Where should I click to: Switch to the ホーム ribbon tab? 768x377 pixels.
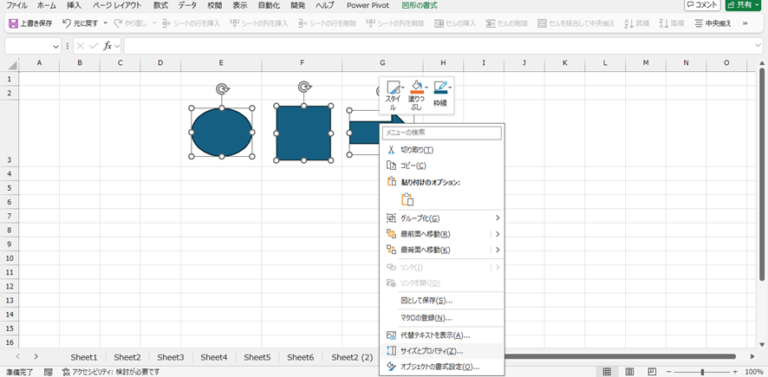[47, 6]
